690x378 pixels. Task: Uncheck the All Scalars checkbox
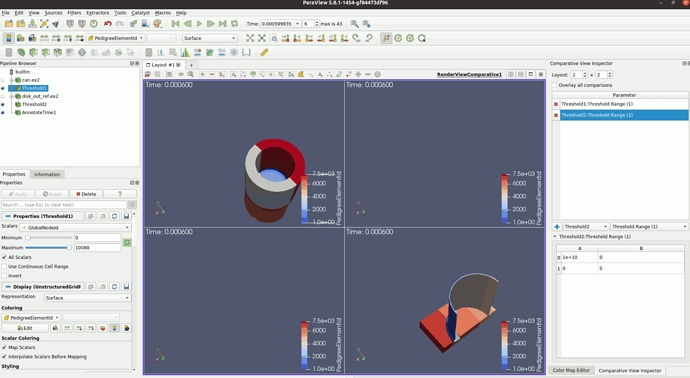[4, 257]
